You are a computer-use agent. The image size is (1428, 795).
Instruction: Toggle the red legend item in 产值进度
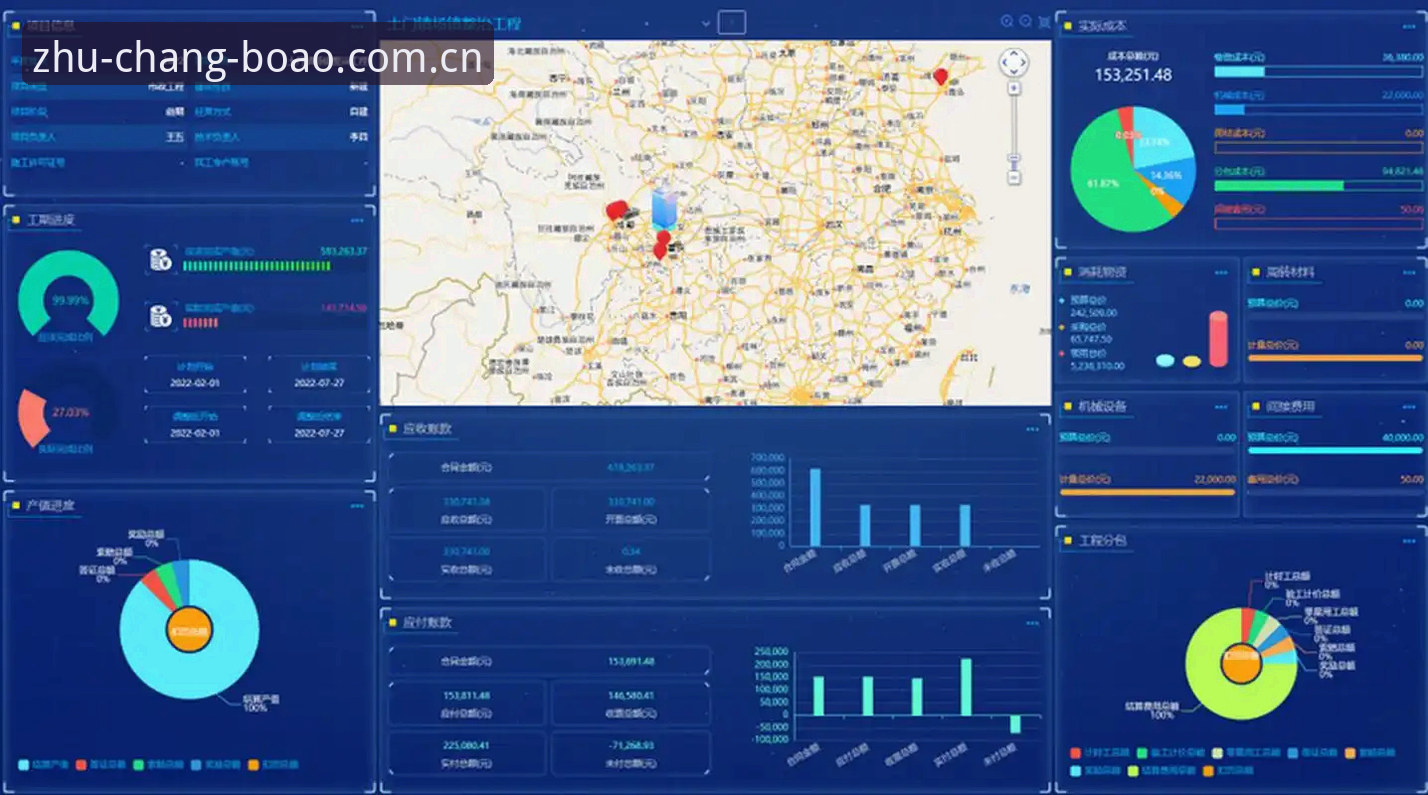[100, 765]
